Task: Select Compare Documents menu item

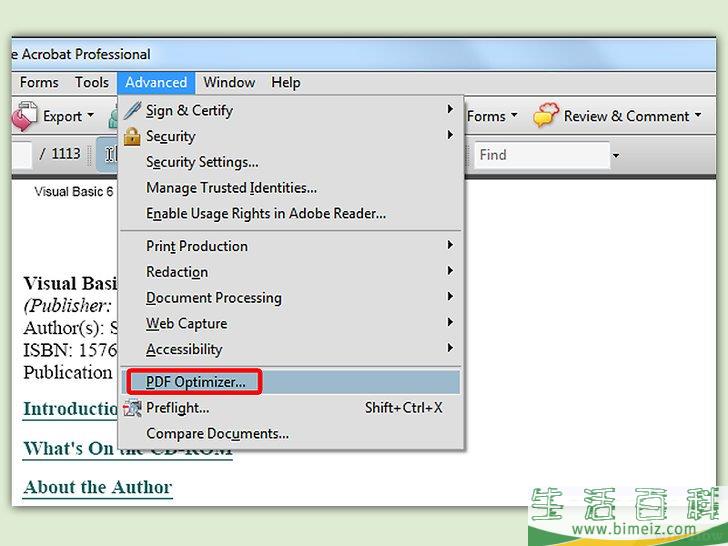Action: pyautogui.click(x=217, y=433)
